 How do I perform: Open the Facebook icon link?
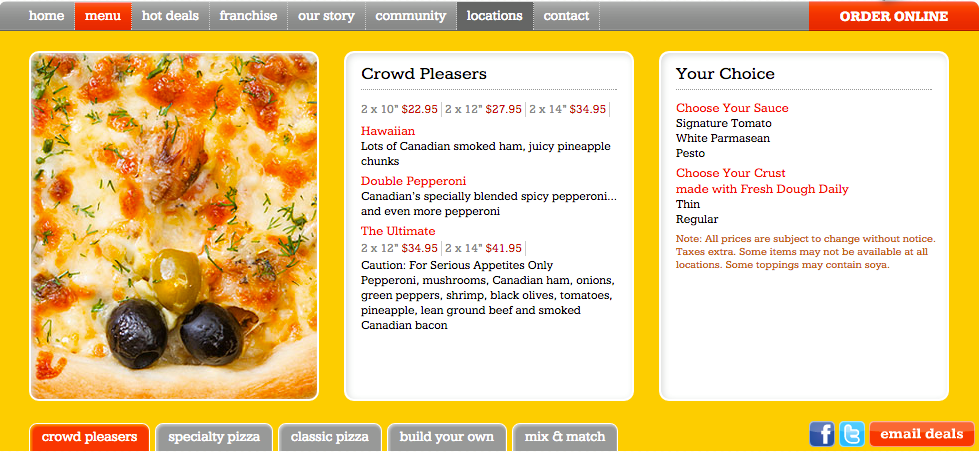point(822,434)
